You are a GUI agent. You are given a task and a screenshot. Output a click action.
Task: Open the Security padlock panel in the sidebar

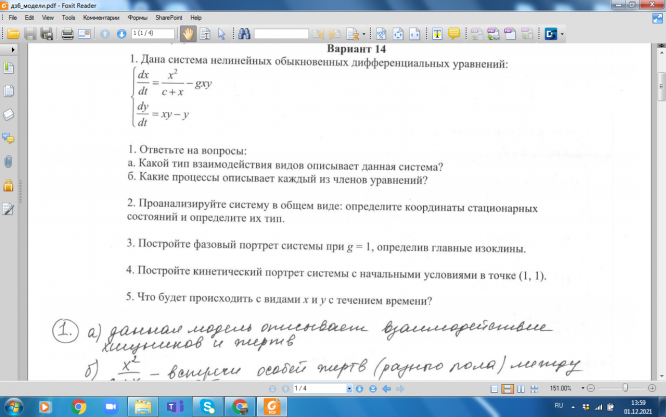(x=8, y=186)
